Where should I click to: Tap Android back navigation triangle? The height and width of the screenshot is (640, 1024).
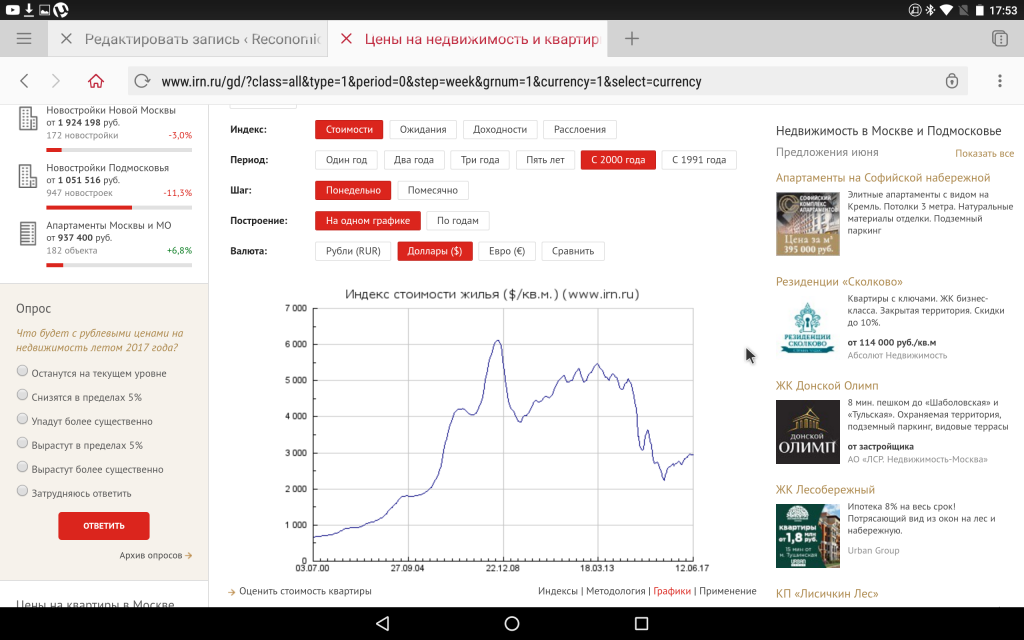click(x=383, y=624)
